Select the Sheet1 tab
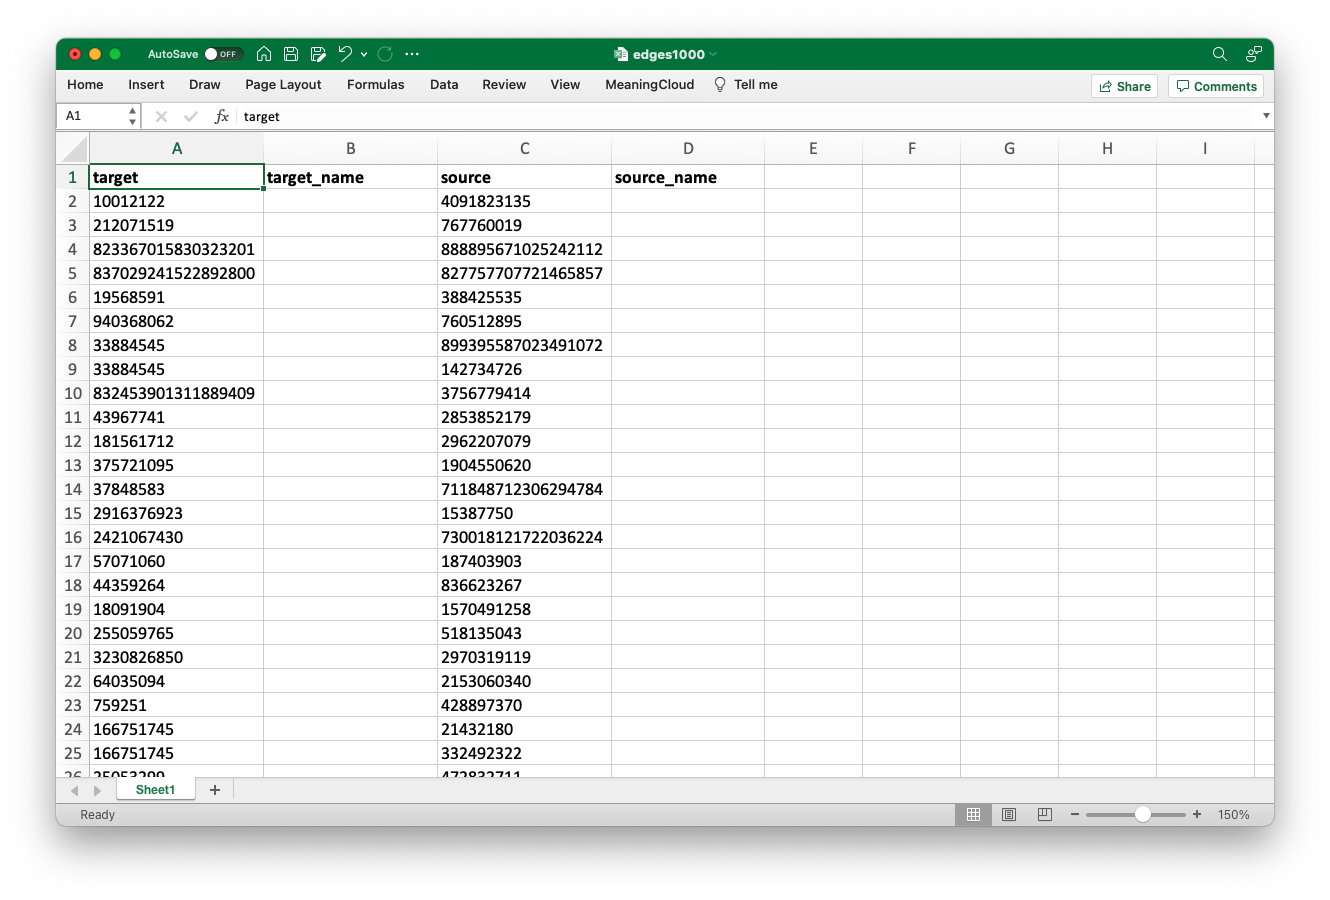Screen dimensions: 1330x900 pyautogui.click(x=154, y=790)
